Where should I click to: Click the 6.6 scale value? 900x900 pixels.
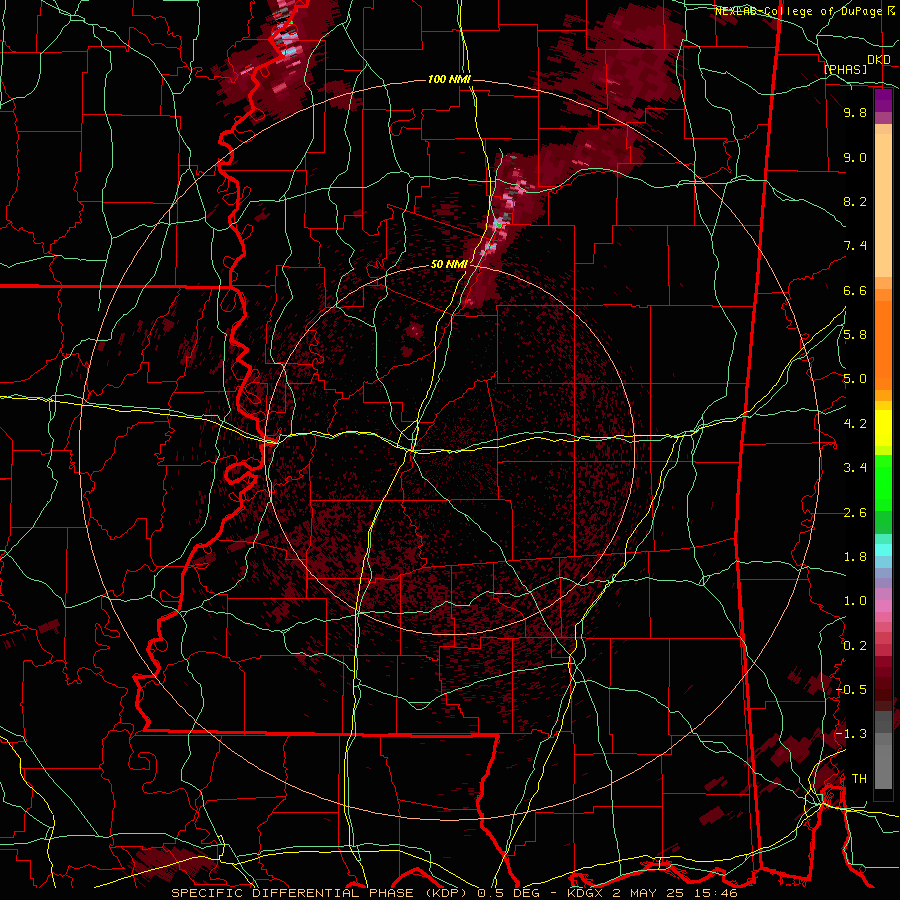pos(855,290)
